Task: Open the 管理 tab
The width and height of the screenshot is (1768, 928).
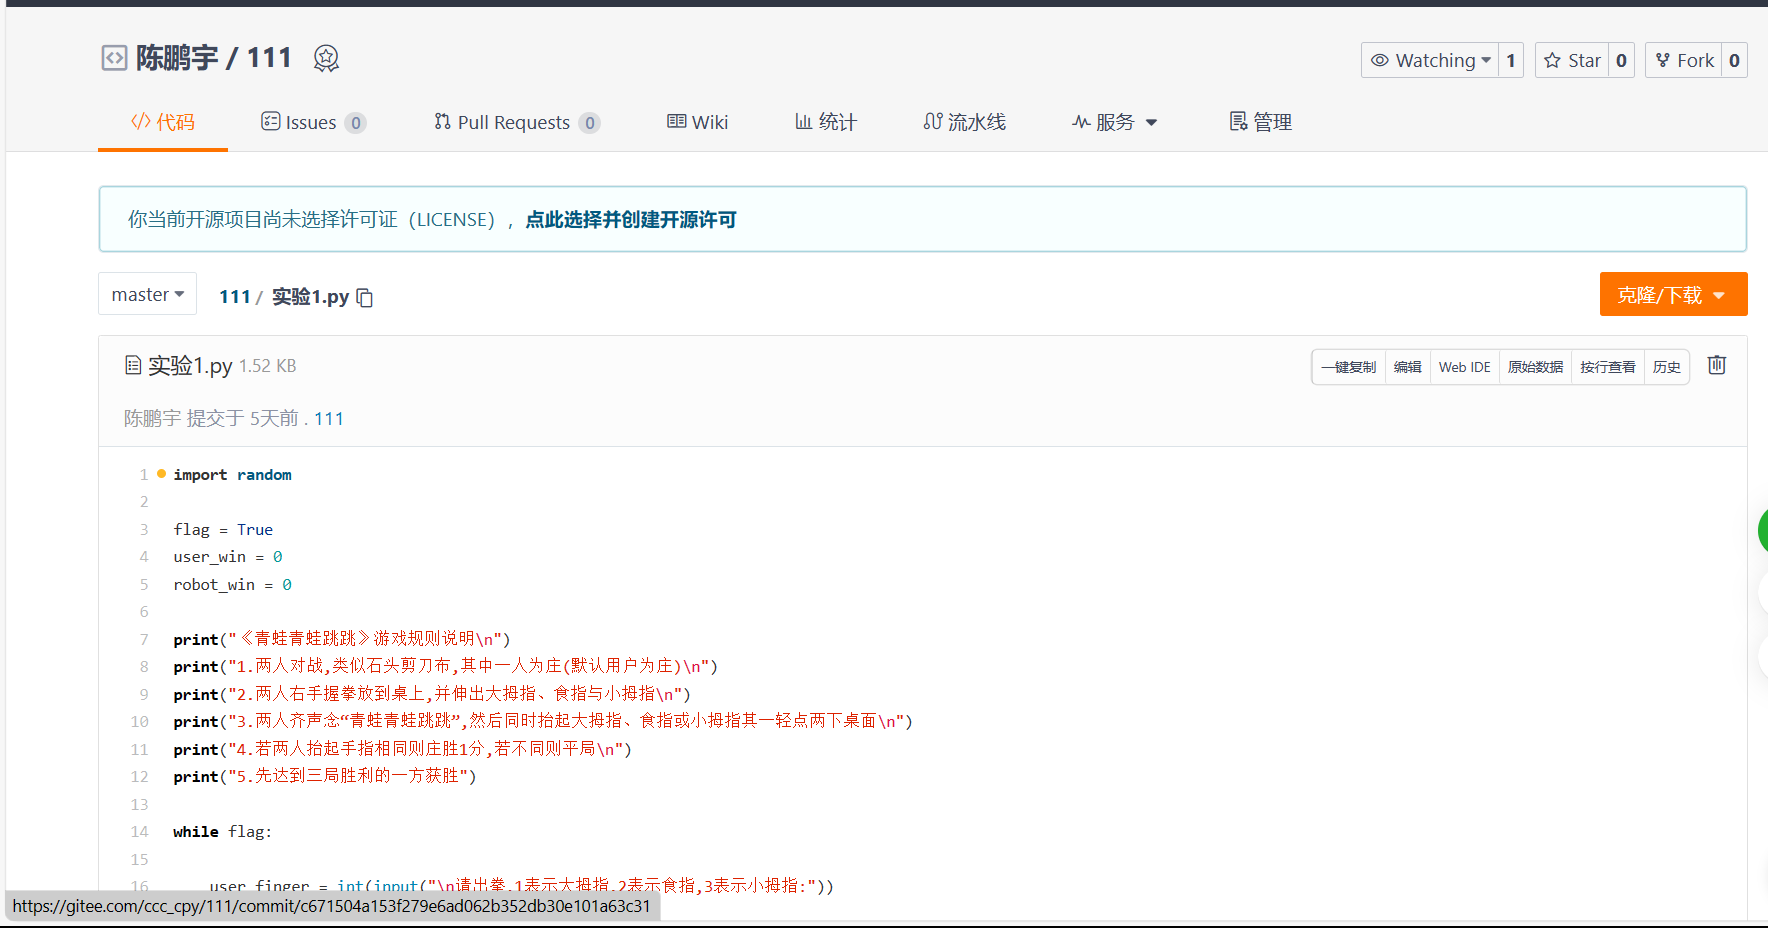Action: point(1261,122)
